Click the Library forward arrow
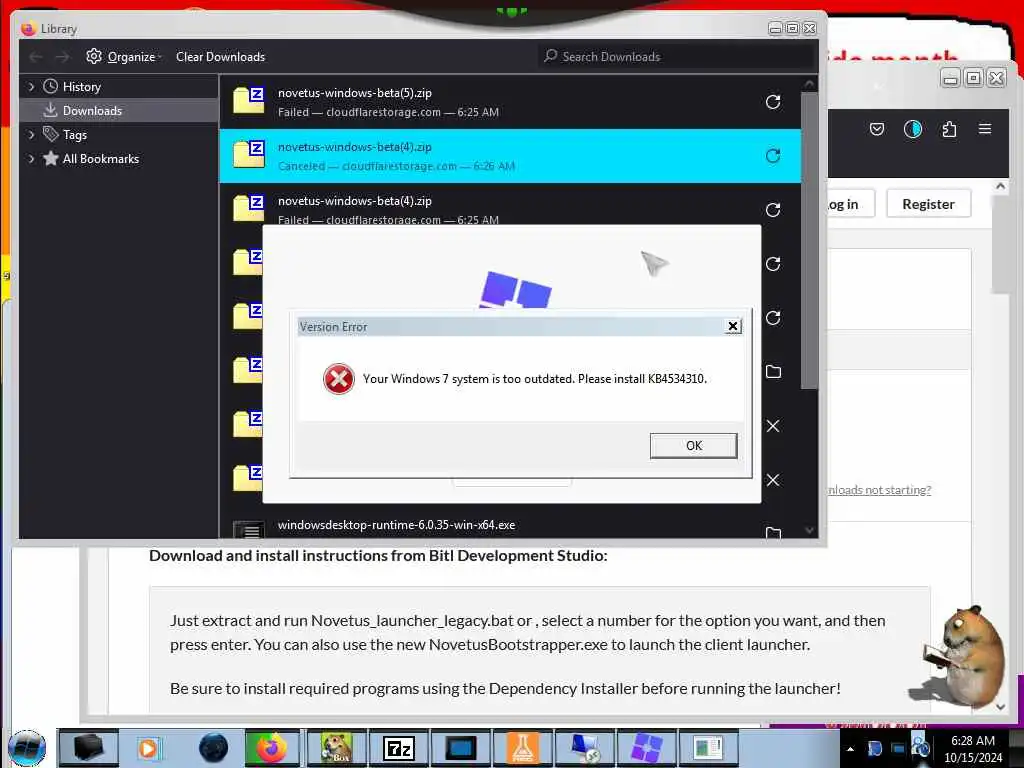 pyautogui.click(x=62, y=57)
